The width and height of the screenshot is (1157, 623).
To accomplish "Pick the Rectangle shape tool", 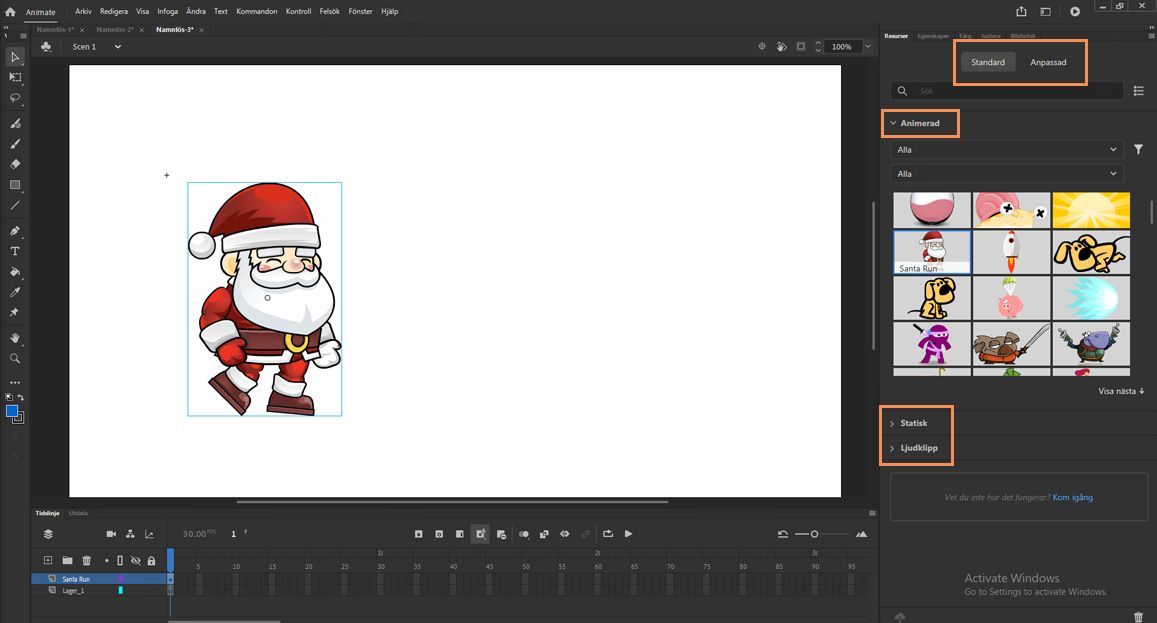I will tap(15, 185).
